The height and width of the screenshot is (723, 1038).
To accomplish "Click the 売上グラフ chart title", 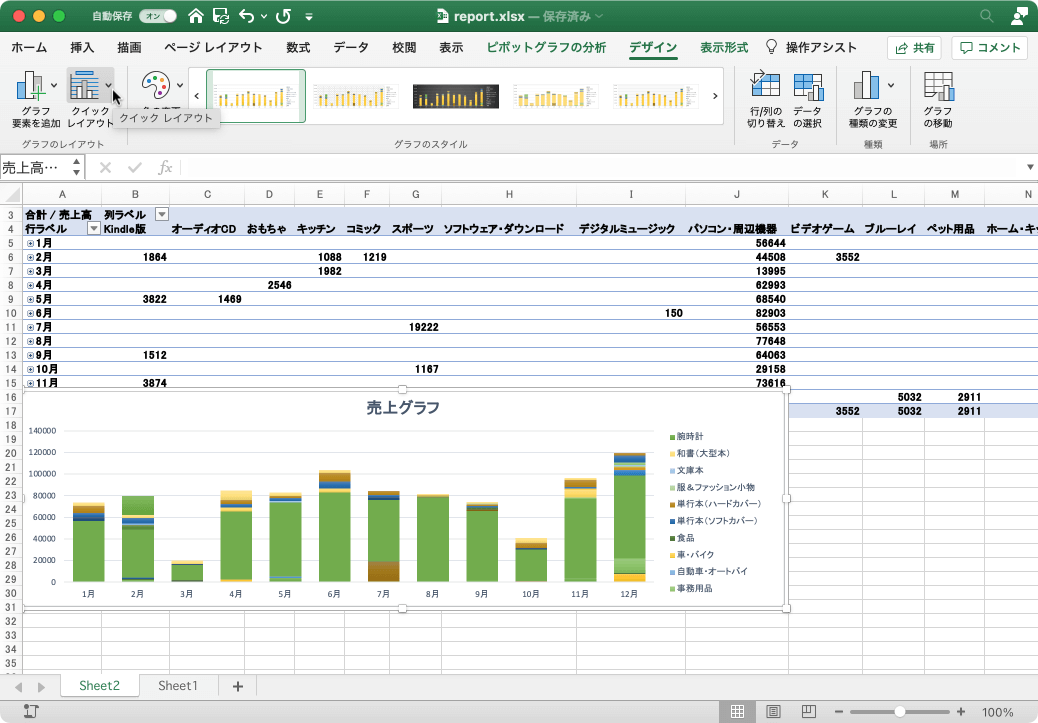I will [402, 407].
